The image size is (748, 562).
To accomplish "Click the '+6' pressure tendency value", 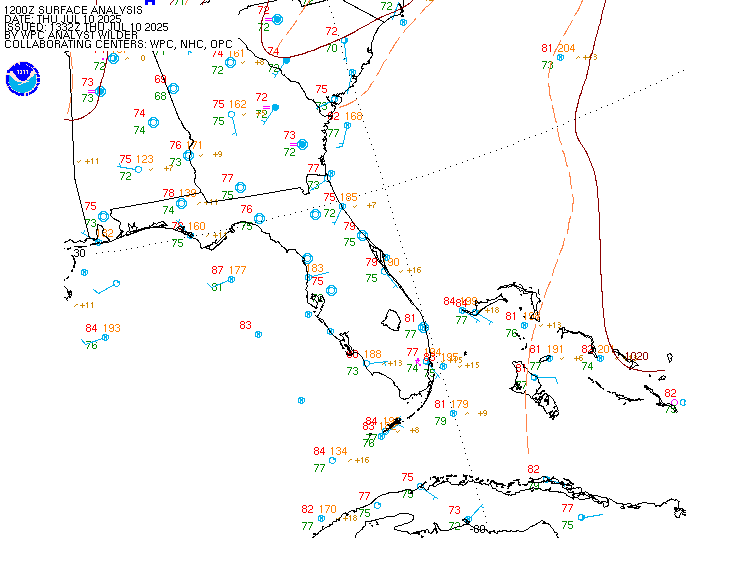I will [578, 358].
